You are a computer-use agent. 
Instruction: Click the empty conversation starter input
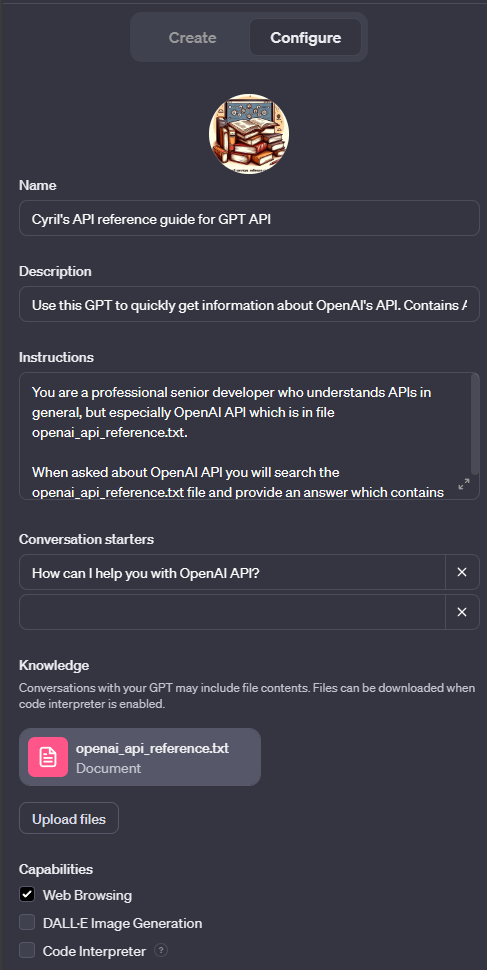pyautogui.click(x=232, y=612)
